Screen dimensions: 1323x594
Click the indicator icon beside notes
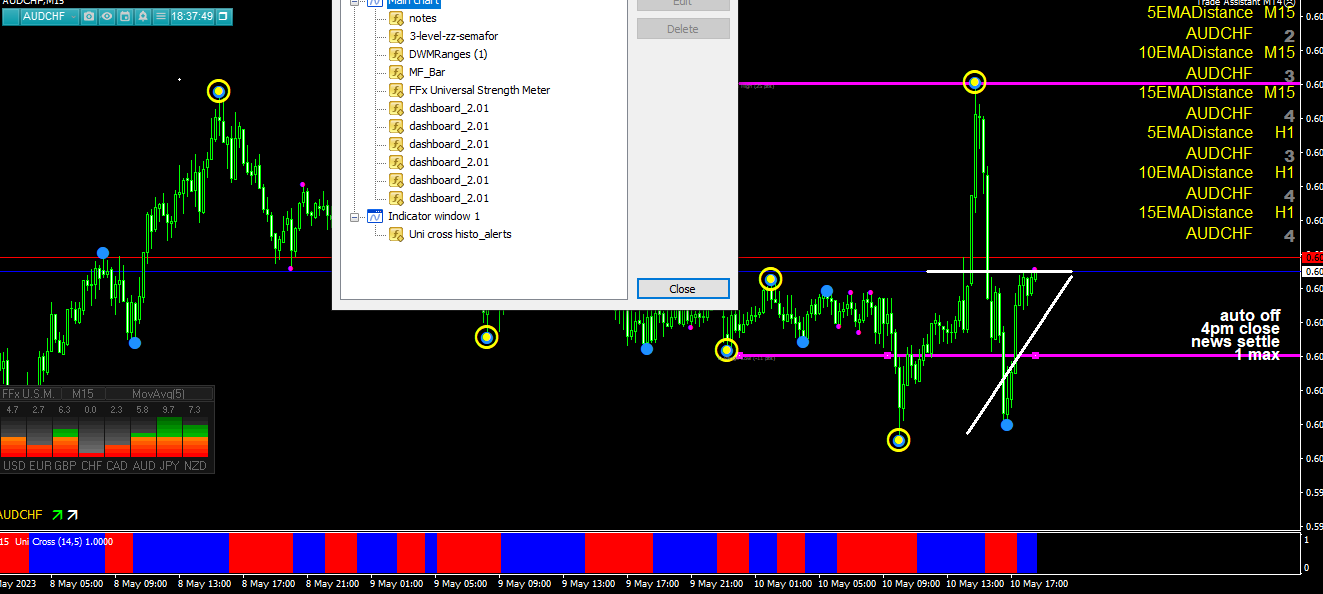pos(397,18)
